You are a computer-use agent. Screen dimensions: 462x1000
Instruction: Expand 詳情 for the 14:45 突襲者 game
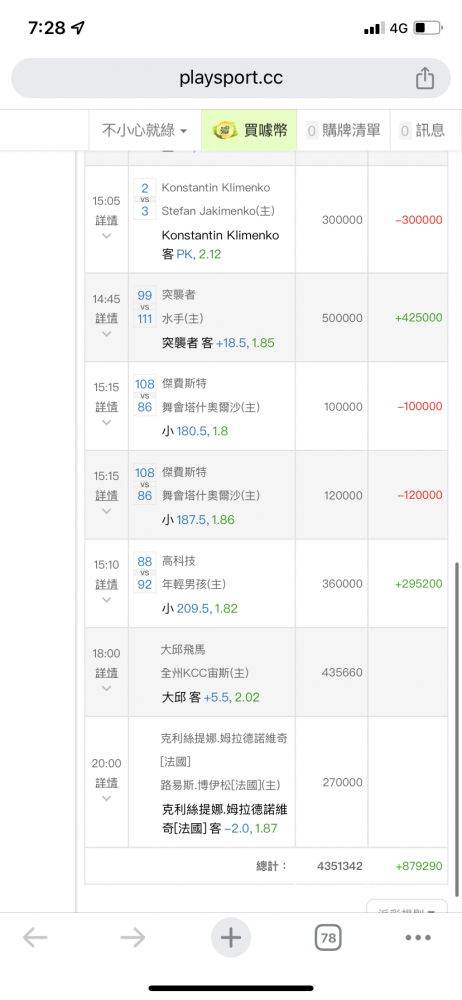coord(107,318)
